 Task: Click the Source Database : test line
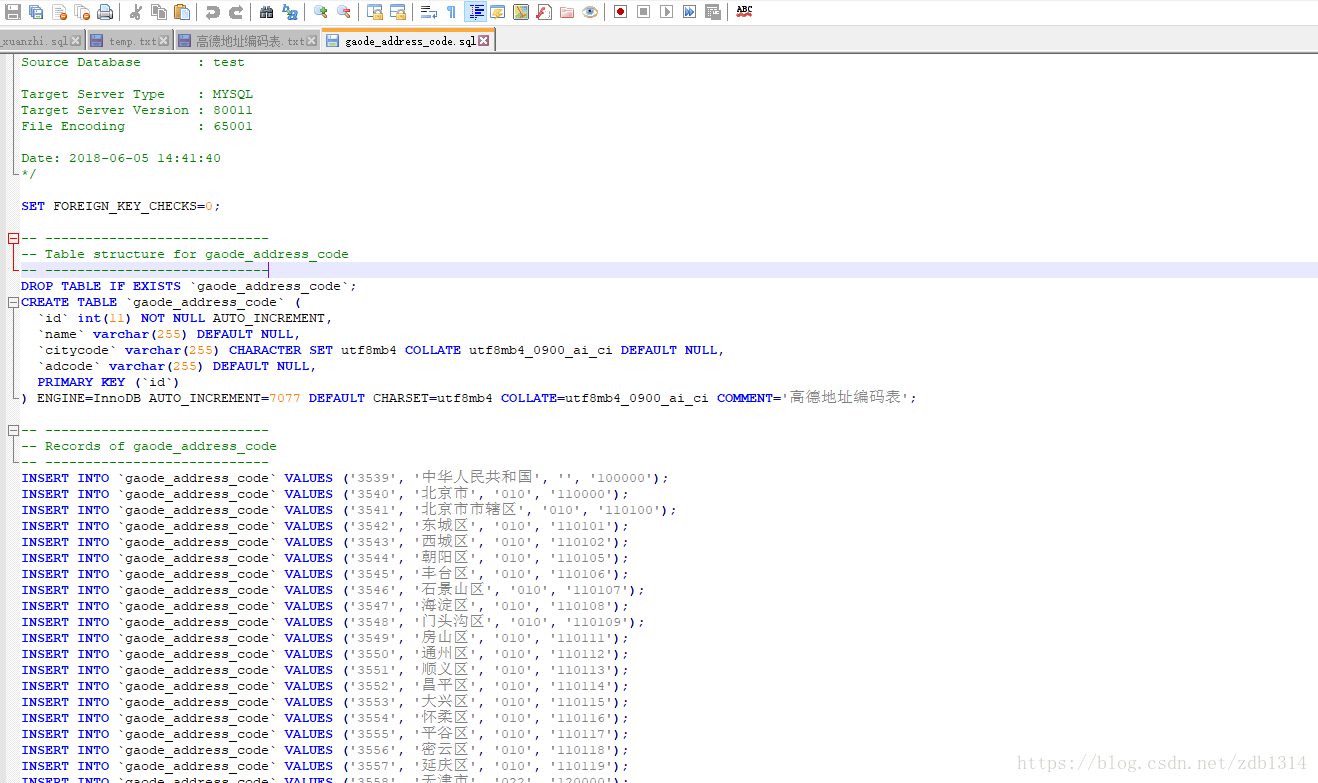(x=133, y=62)
